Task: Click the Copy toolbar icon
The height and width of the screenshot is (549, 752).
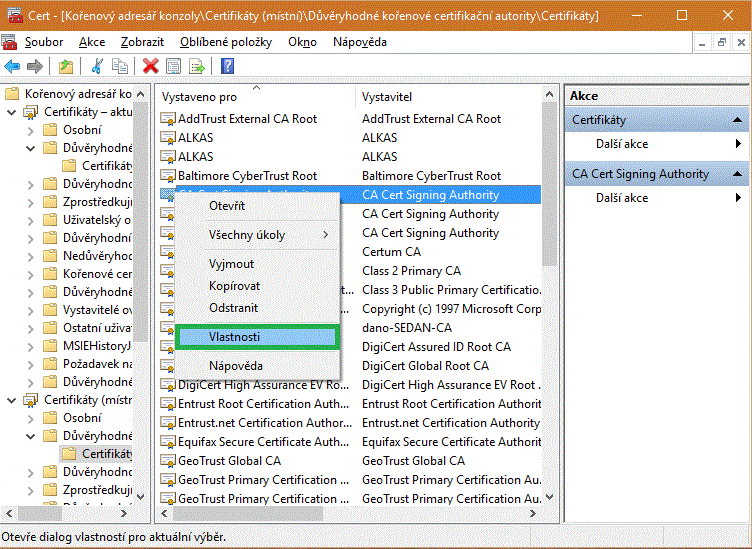Action: [x=120, y=66]
